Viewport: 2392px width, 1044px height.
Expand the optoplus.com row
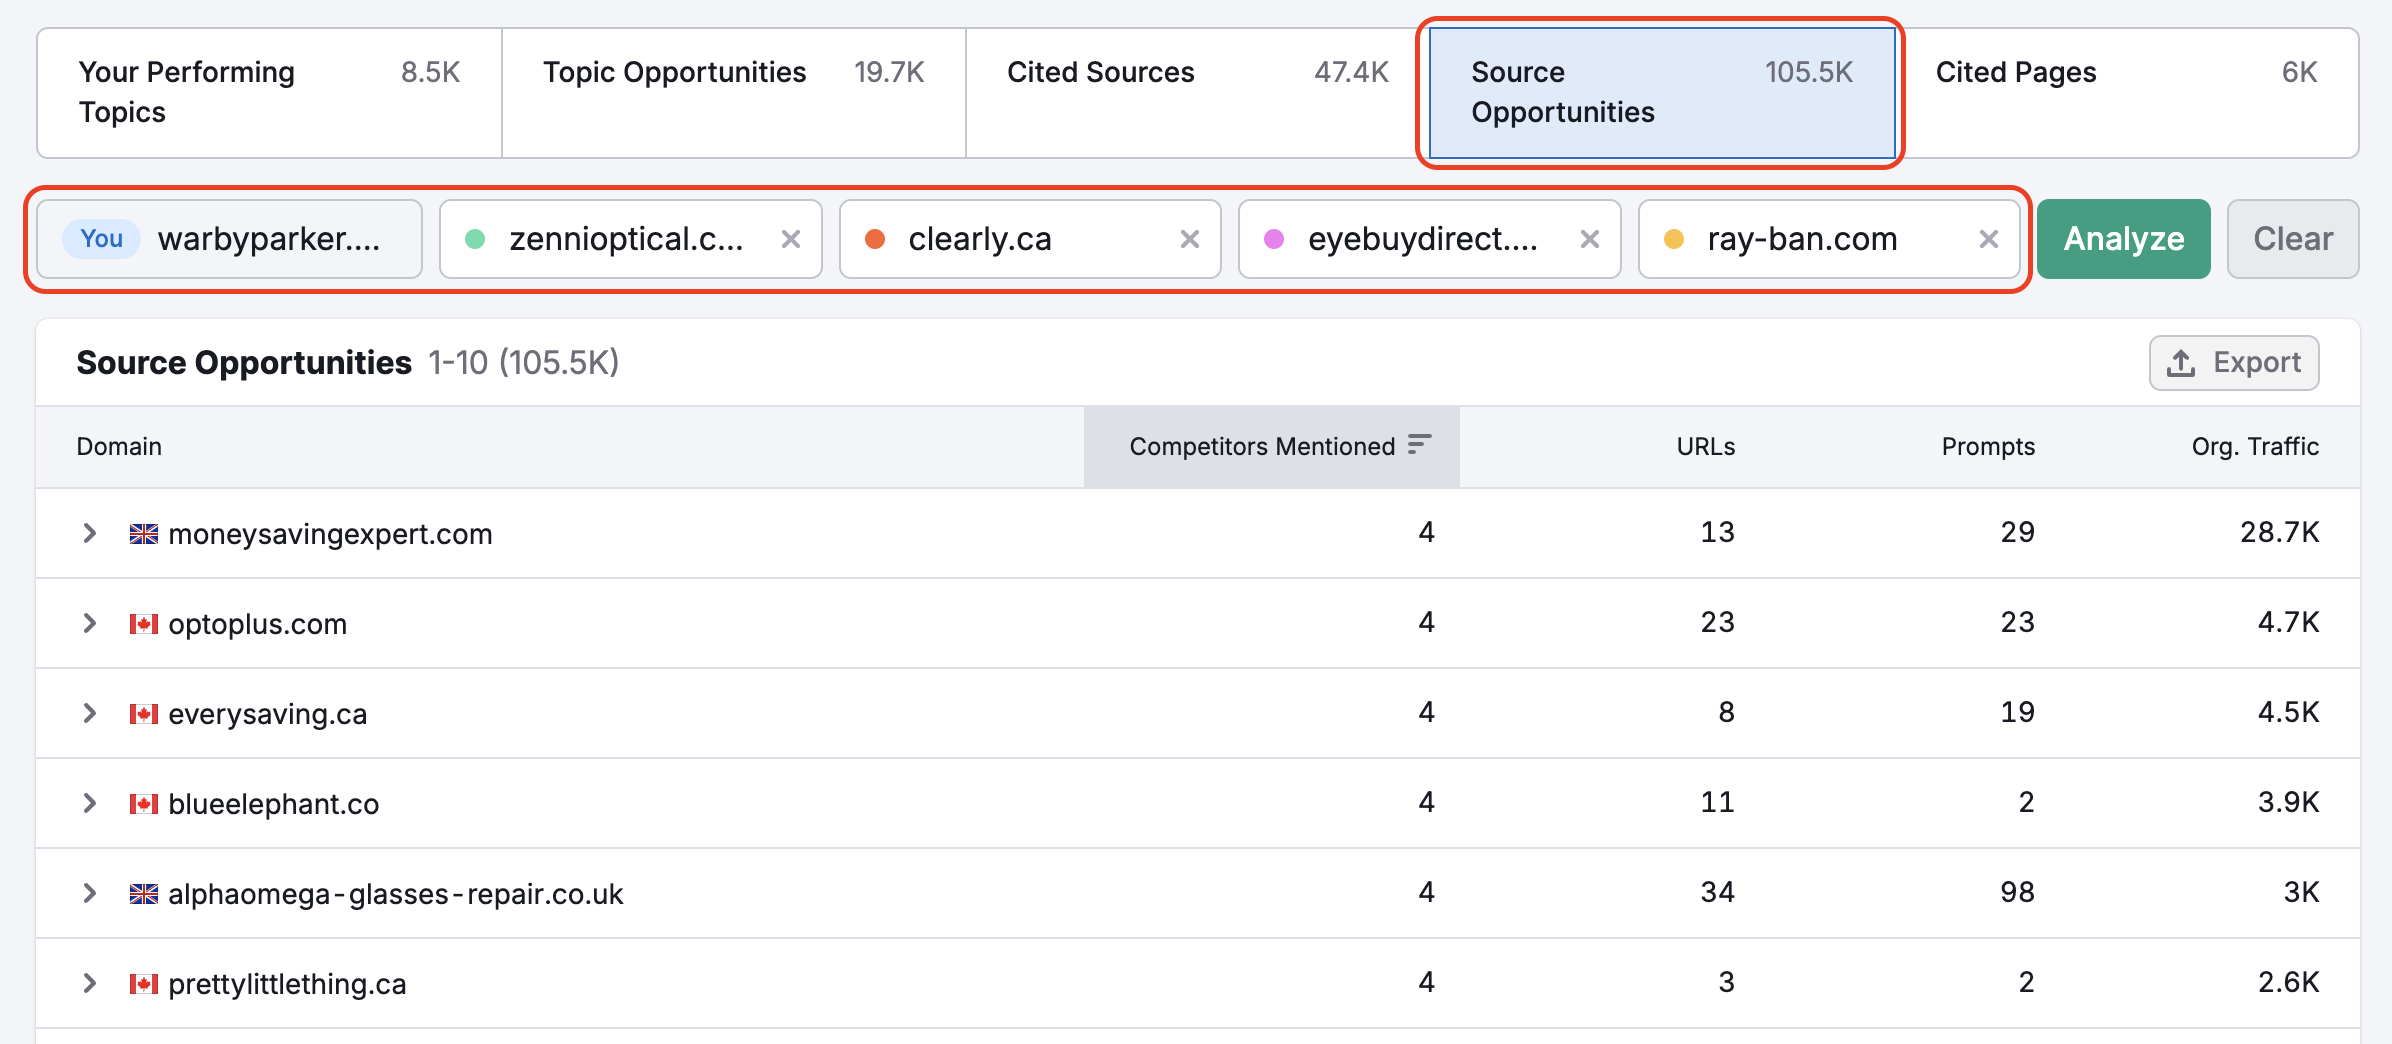[90, 623]
